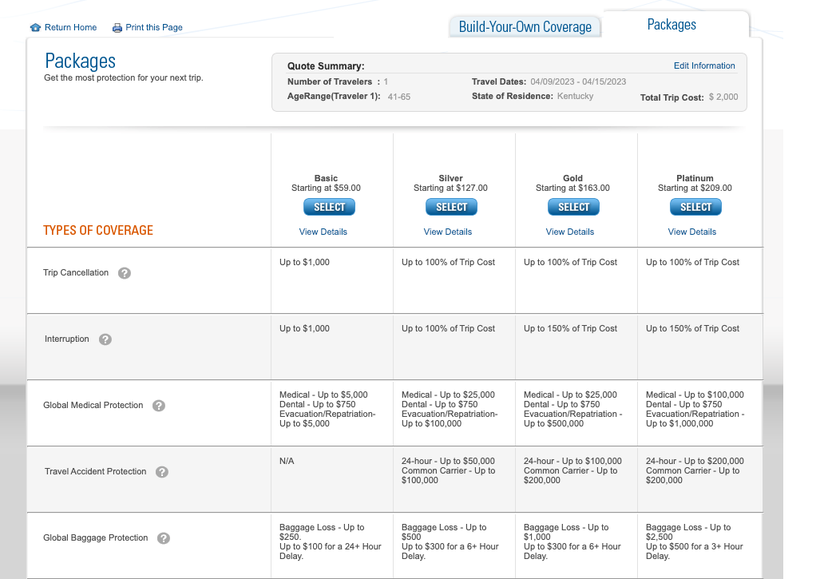Viewport: 828px width, 579px height.
Task: Click SELECT under the Basic package
Action: (x=329, y=207)
